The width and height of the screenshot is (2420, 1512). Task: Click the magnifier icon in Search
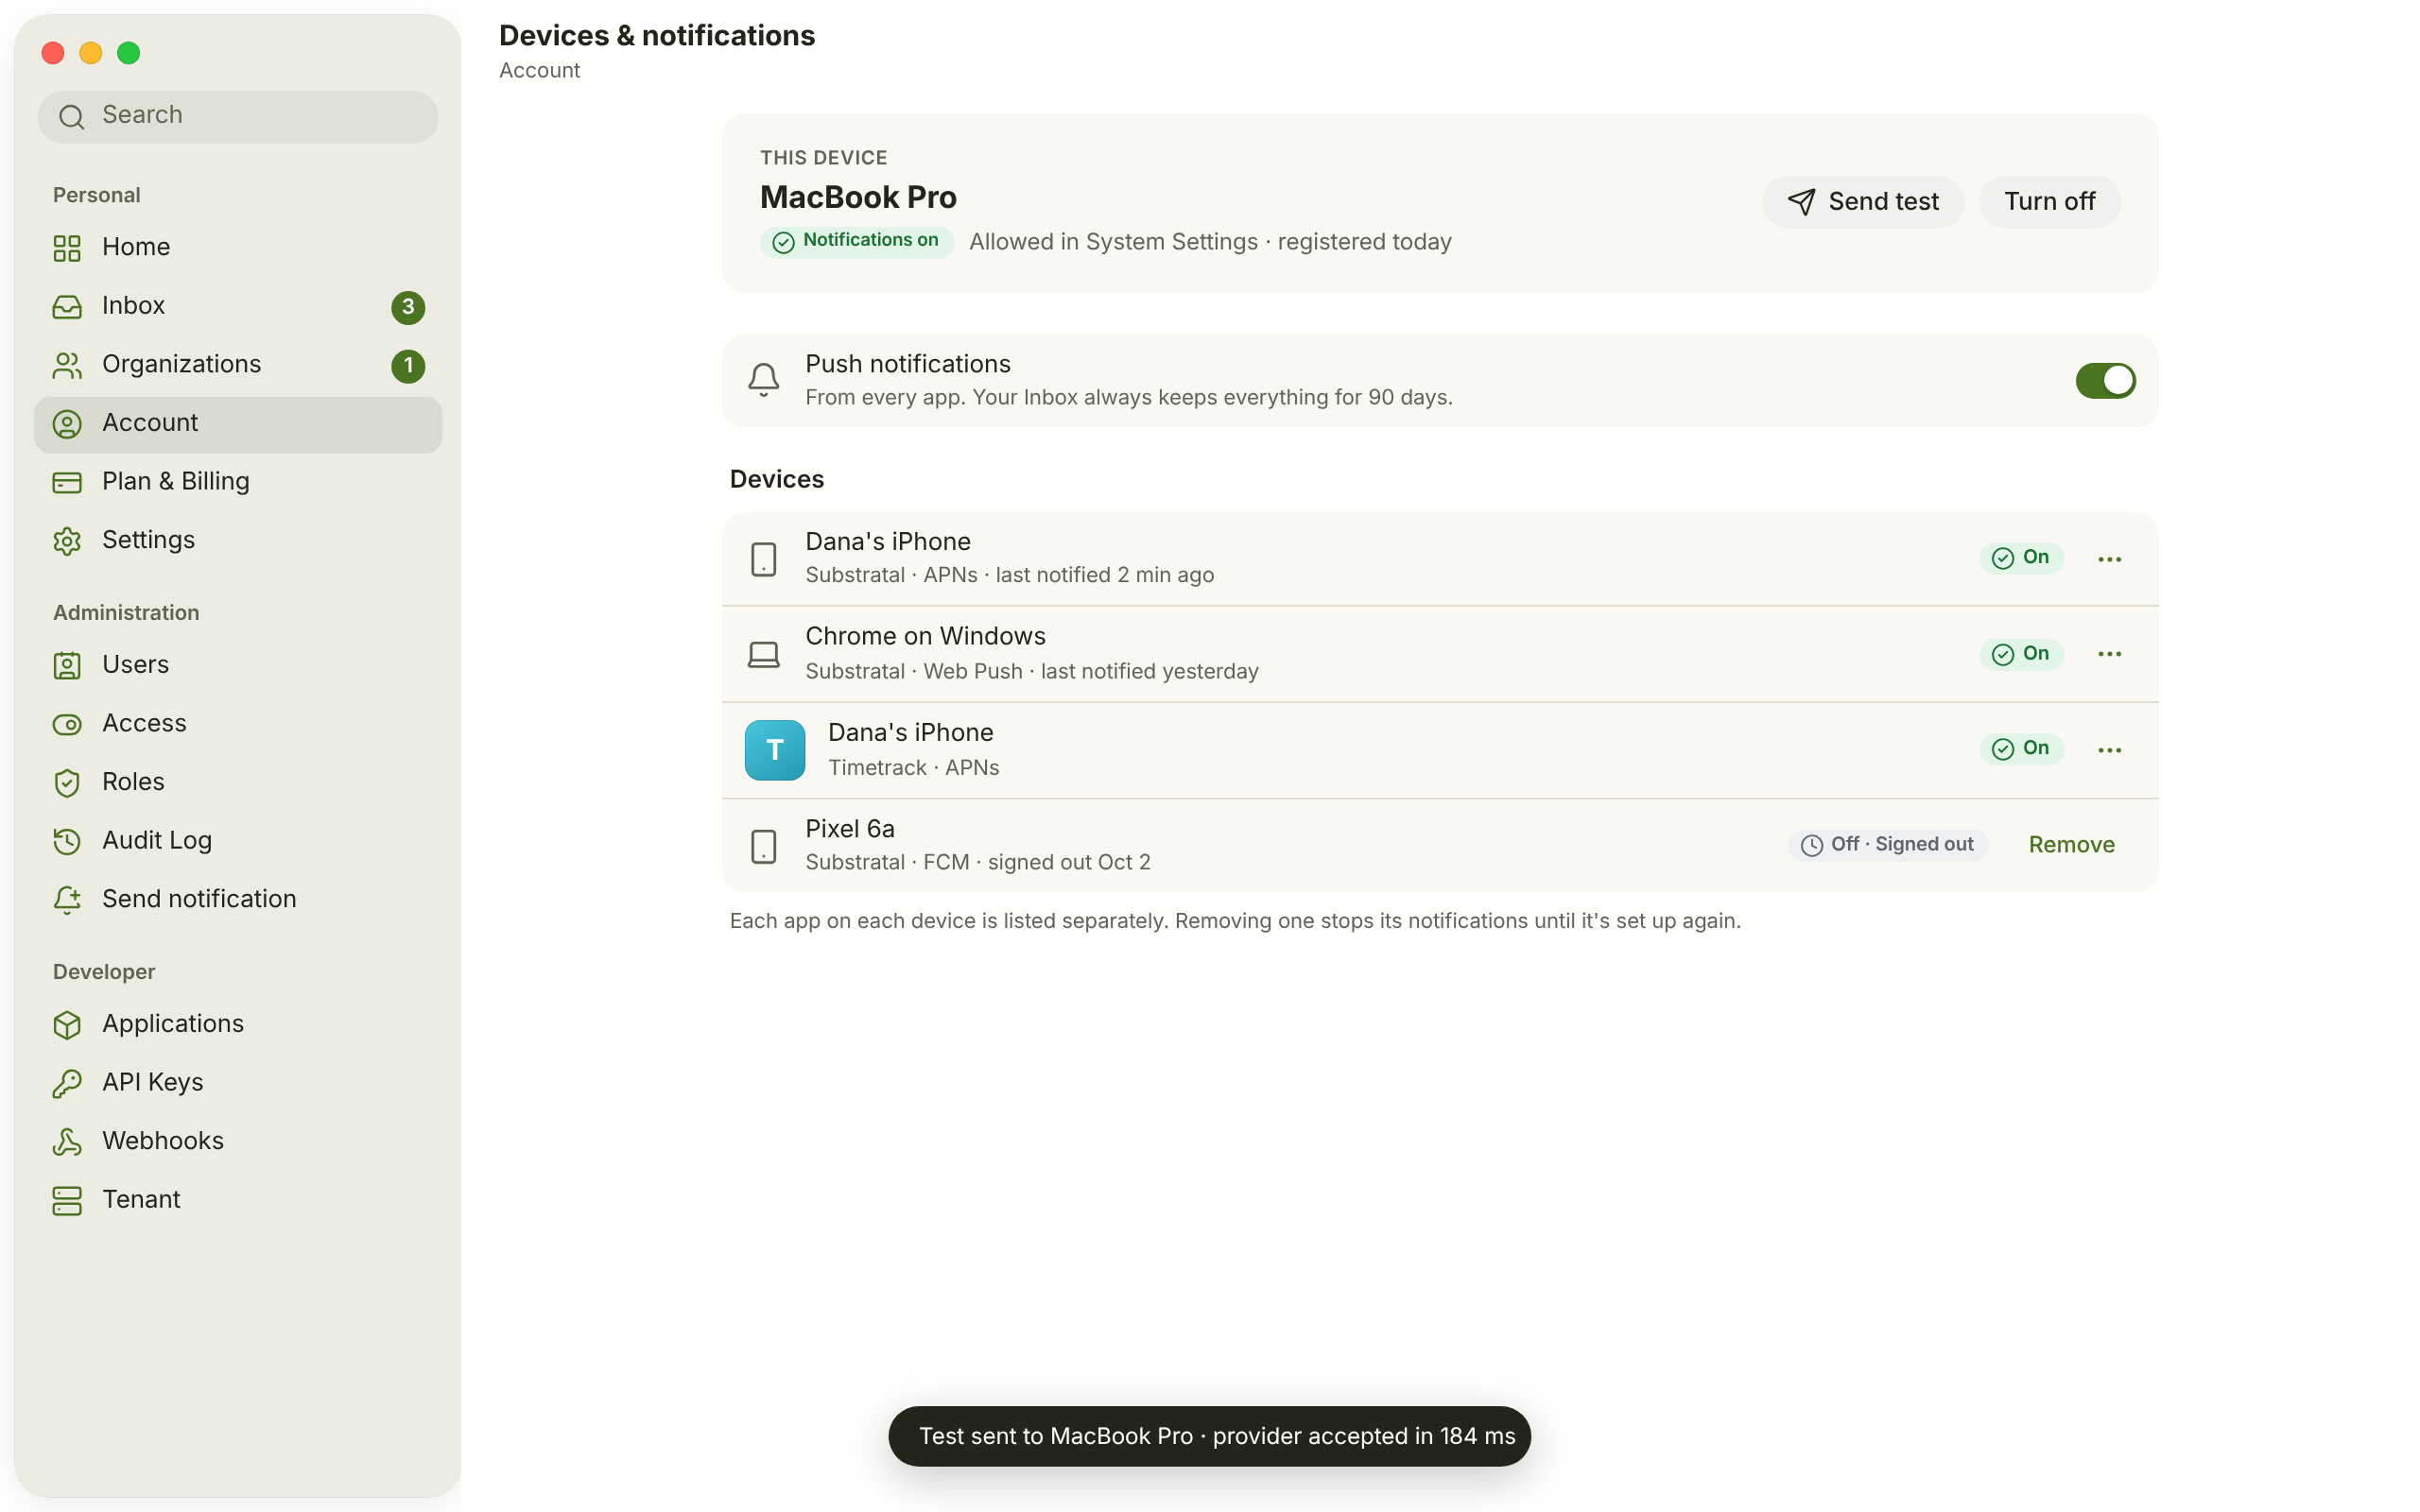[71, 117]
